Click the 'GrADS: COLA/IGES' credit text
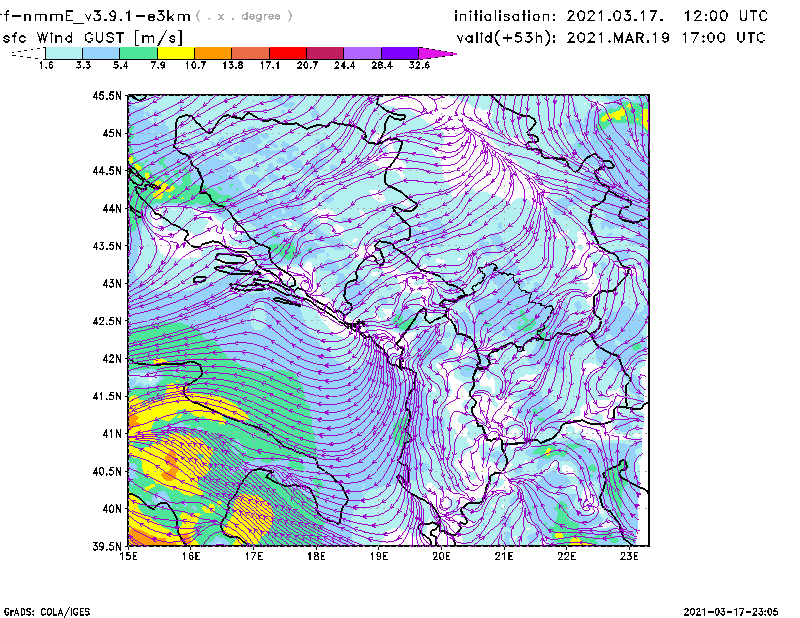The image size is (800, 618). [x=47, y=612]
